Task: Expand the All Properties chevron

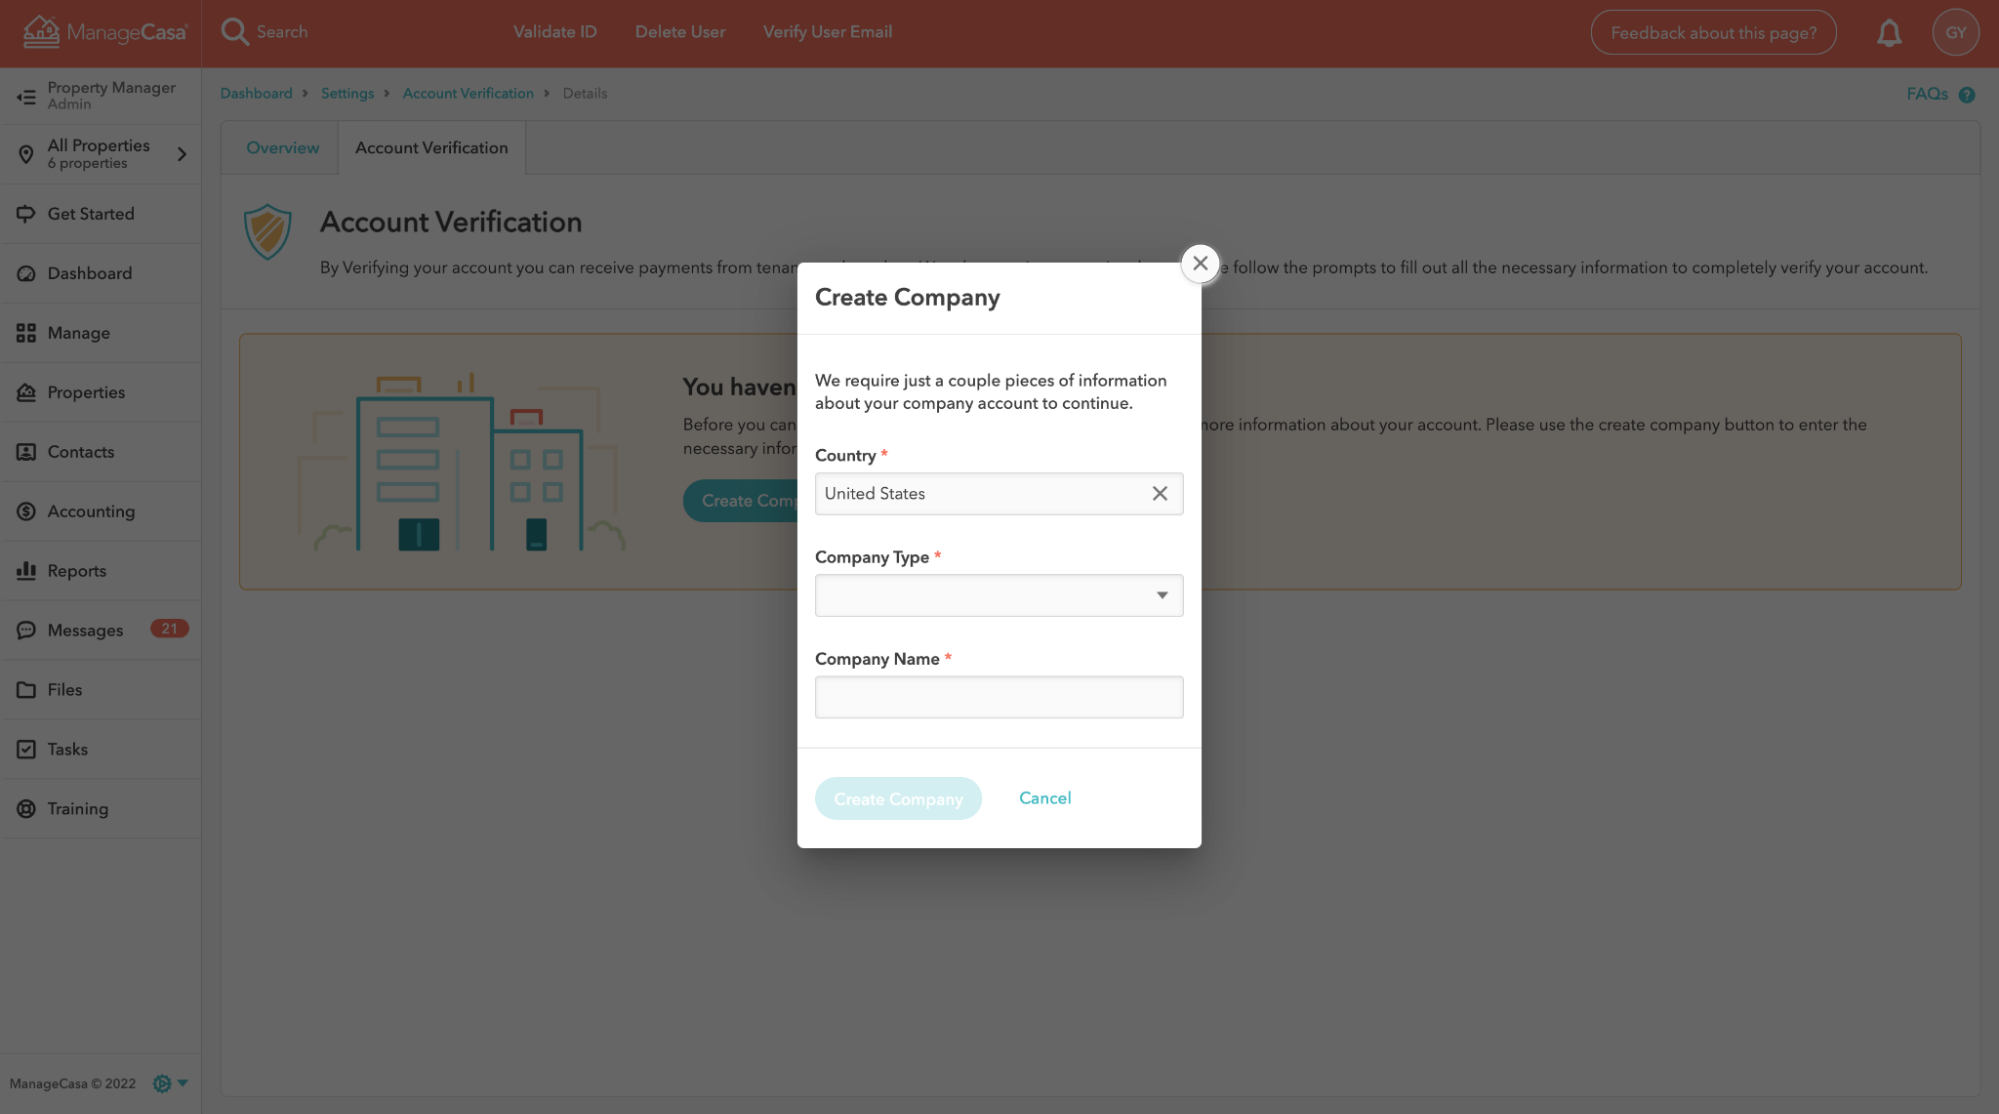Action: 182,154
